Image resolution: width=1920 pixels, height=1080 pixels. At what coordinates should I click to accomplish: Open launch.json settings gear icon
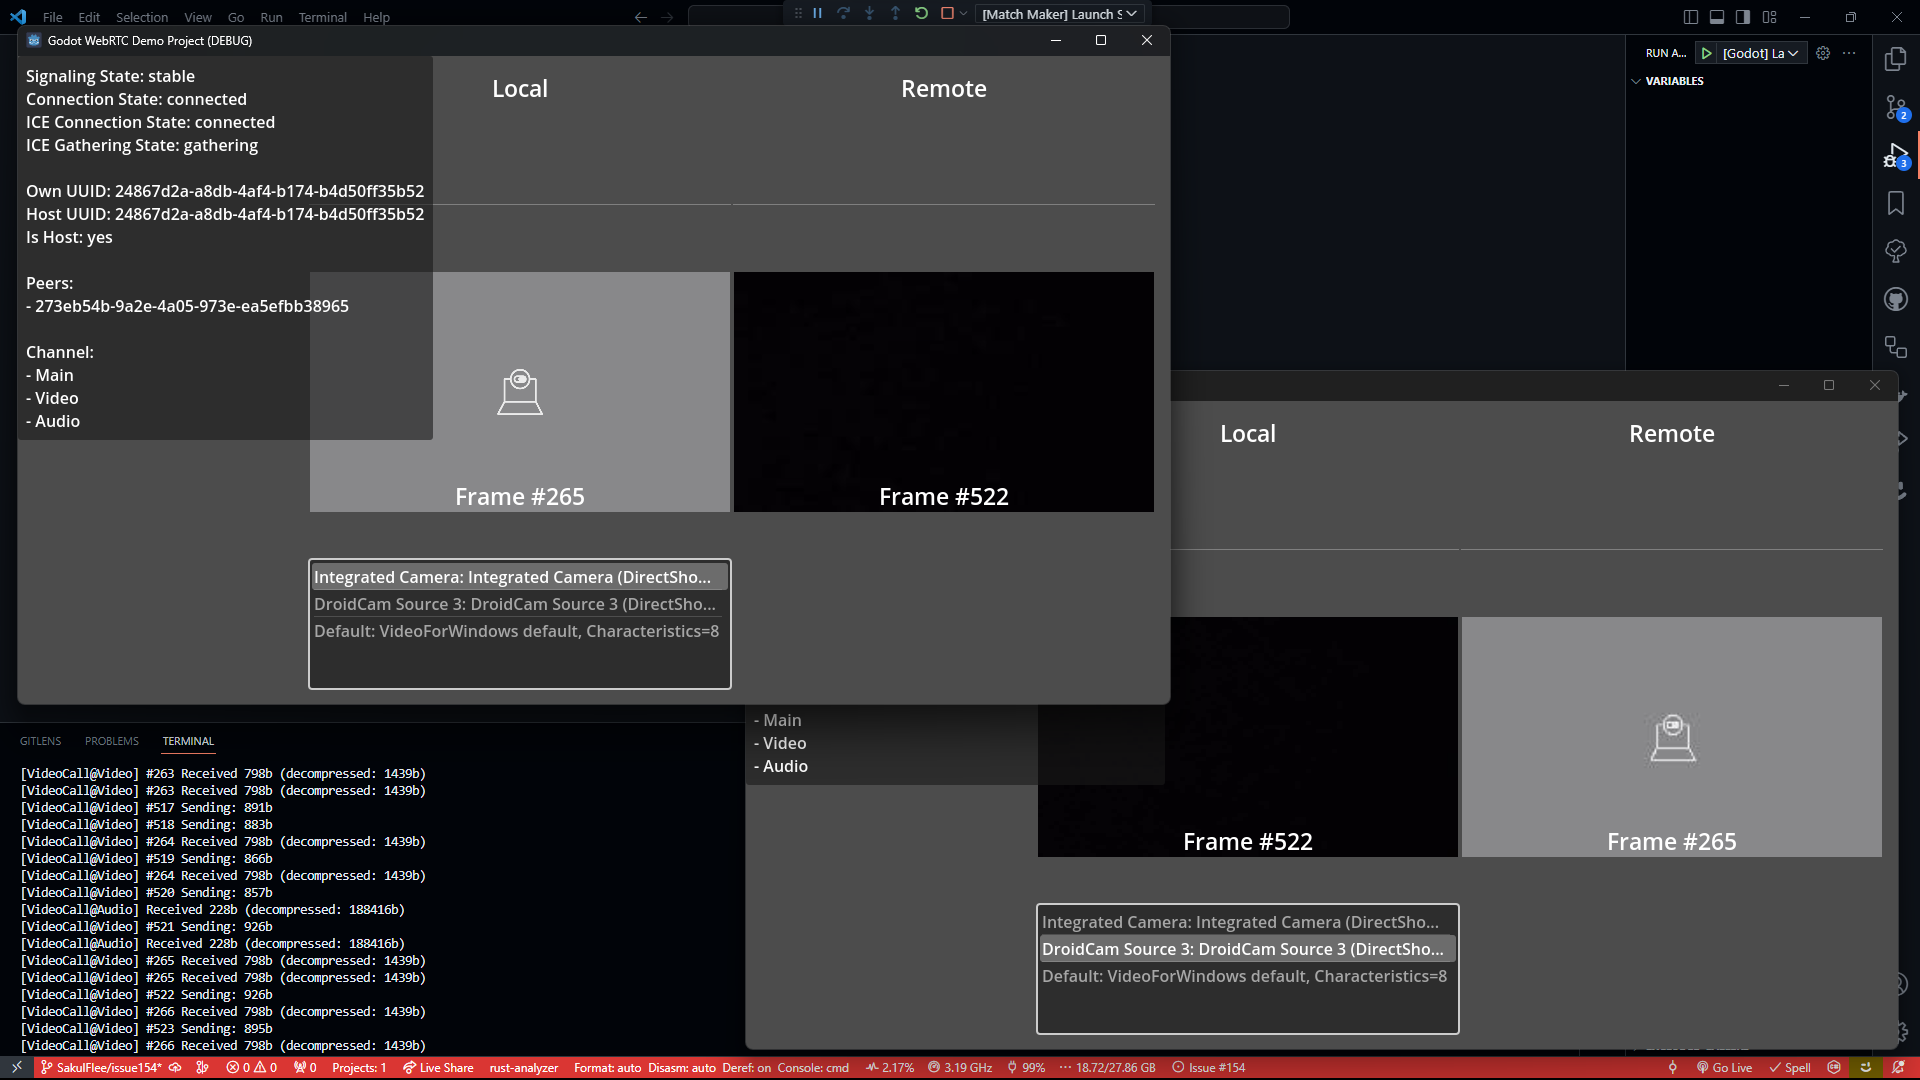point(1823,54)
